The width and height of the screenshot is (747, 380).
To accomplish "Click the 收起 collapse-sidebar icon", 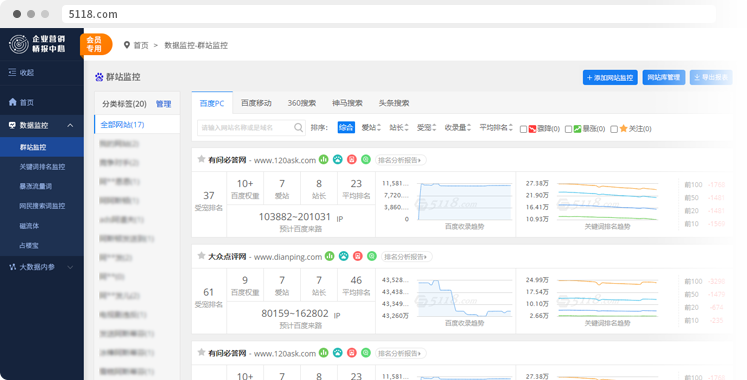I will [12, 72].
